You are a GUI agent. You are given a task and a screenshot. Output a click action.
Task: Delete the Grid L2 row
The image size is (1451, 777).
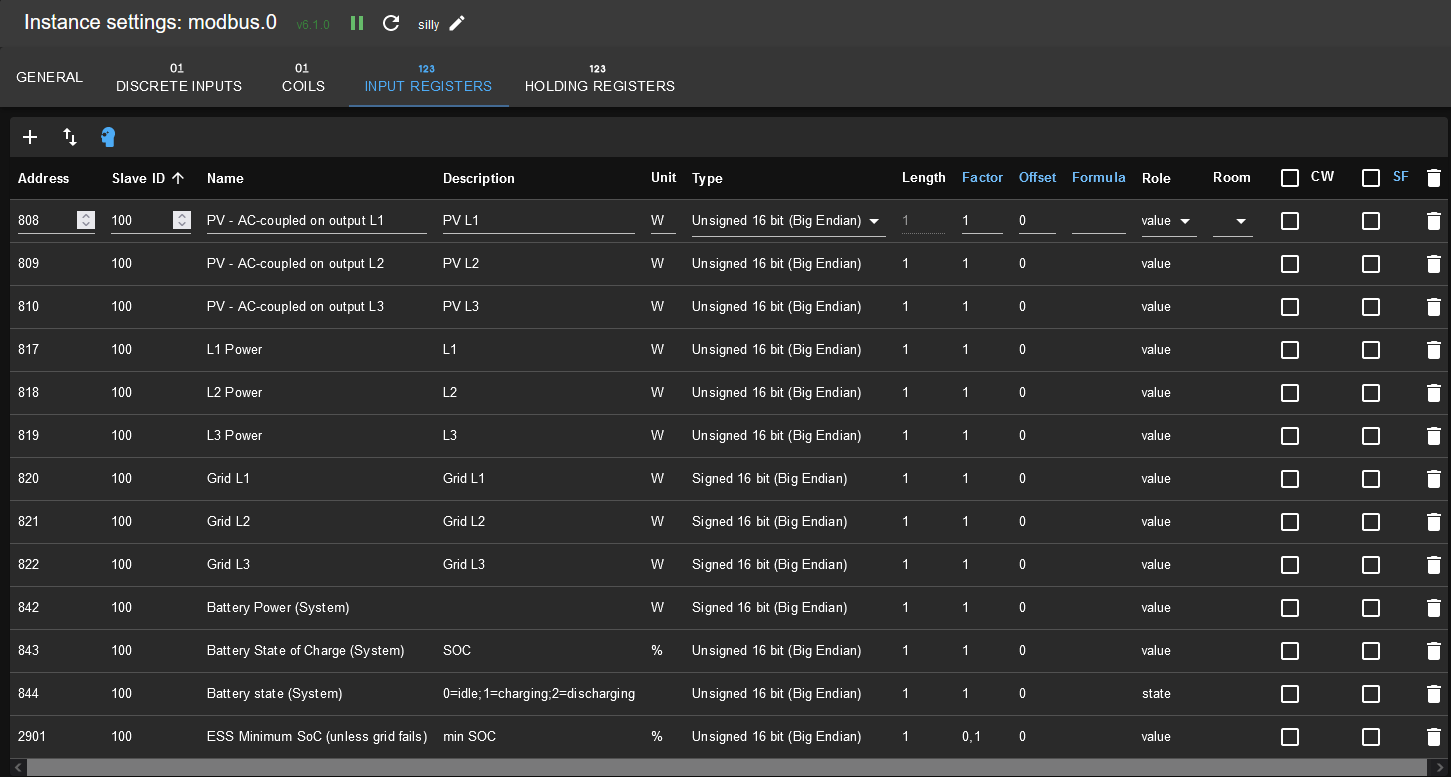click(x=1434, y=522)
